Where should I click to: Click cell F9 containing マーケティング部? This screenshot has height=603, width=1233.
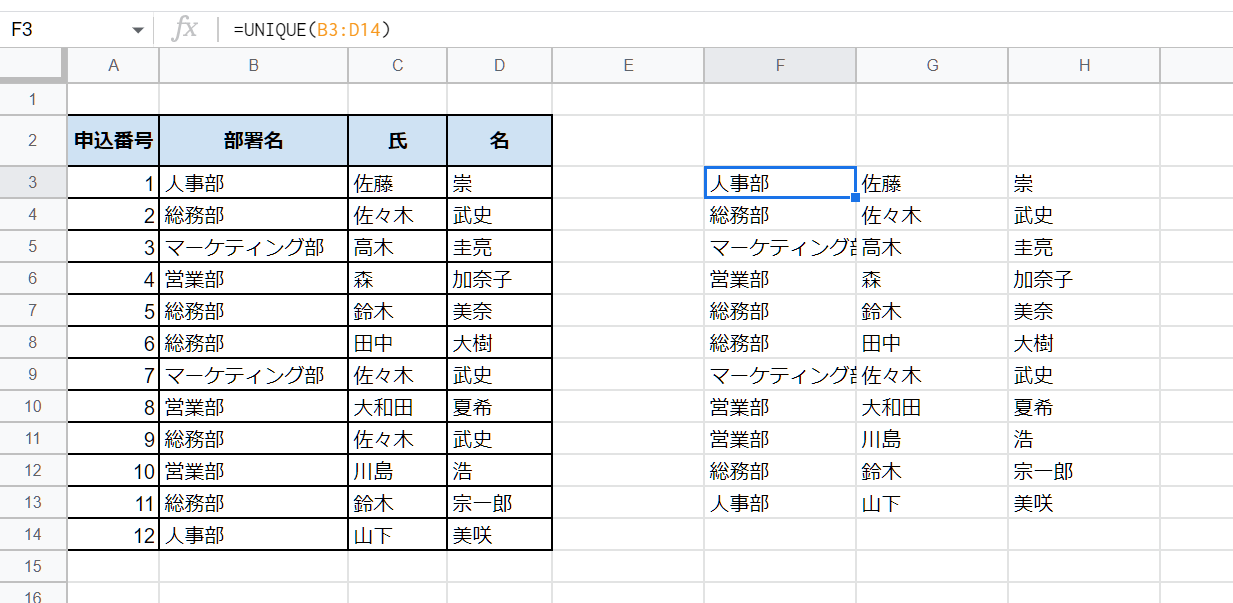coord(779,374)
